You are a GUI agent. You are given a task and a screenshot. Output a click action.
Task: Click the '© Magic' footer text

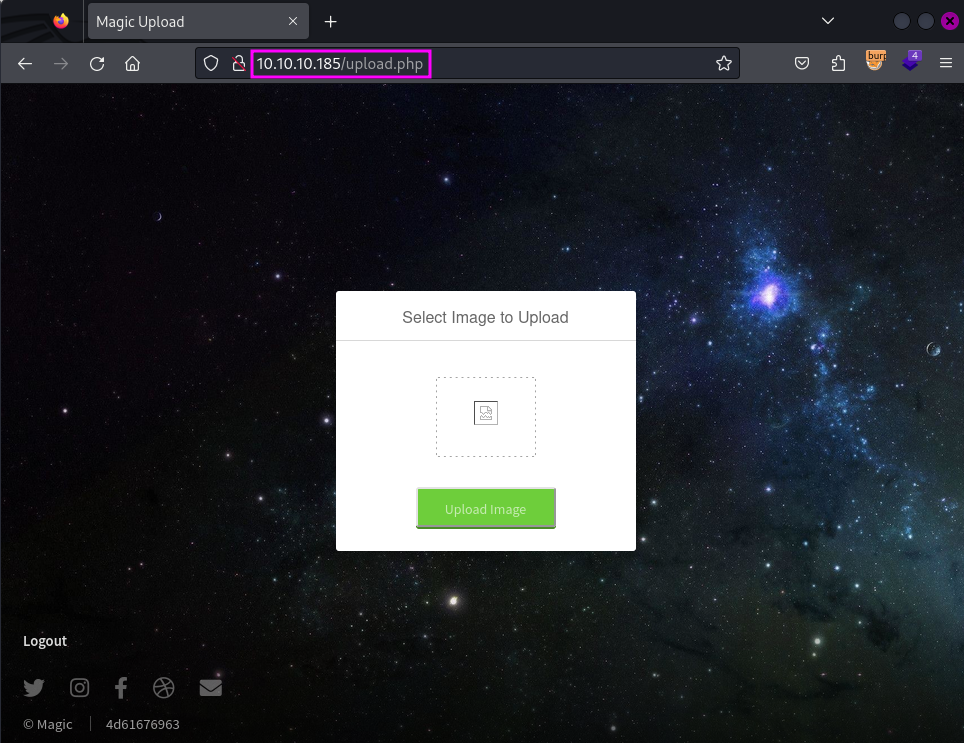48,725
